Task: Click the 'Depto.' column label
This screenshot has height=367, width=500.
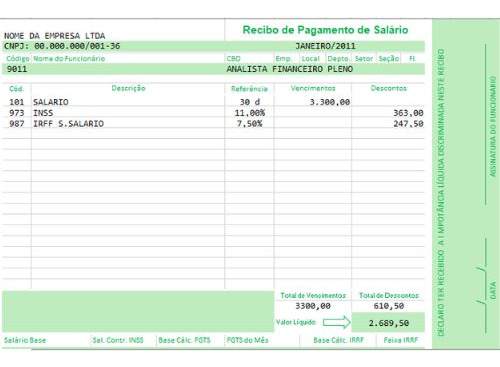Action: coord(338,59)
